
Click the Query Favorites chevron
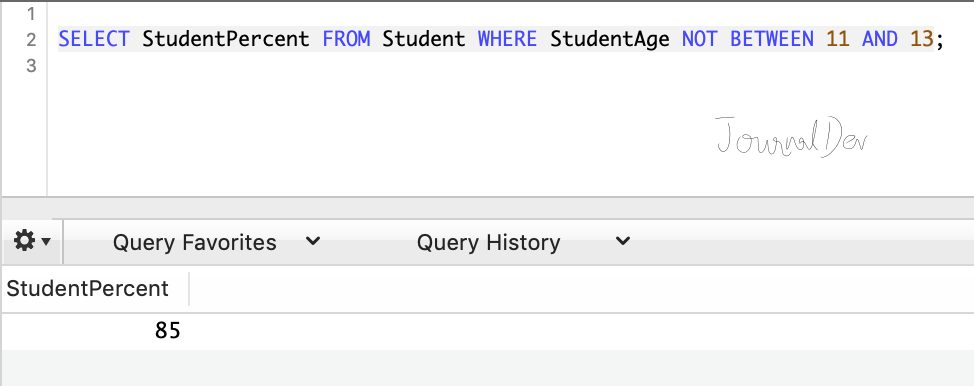314,241
